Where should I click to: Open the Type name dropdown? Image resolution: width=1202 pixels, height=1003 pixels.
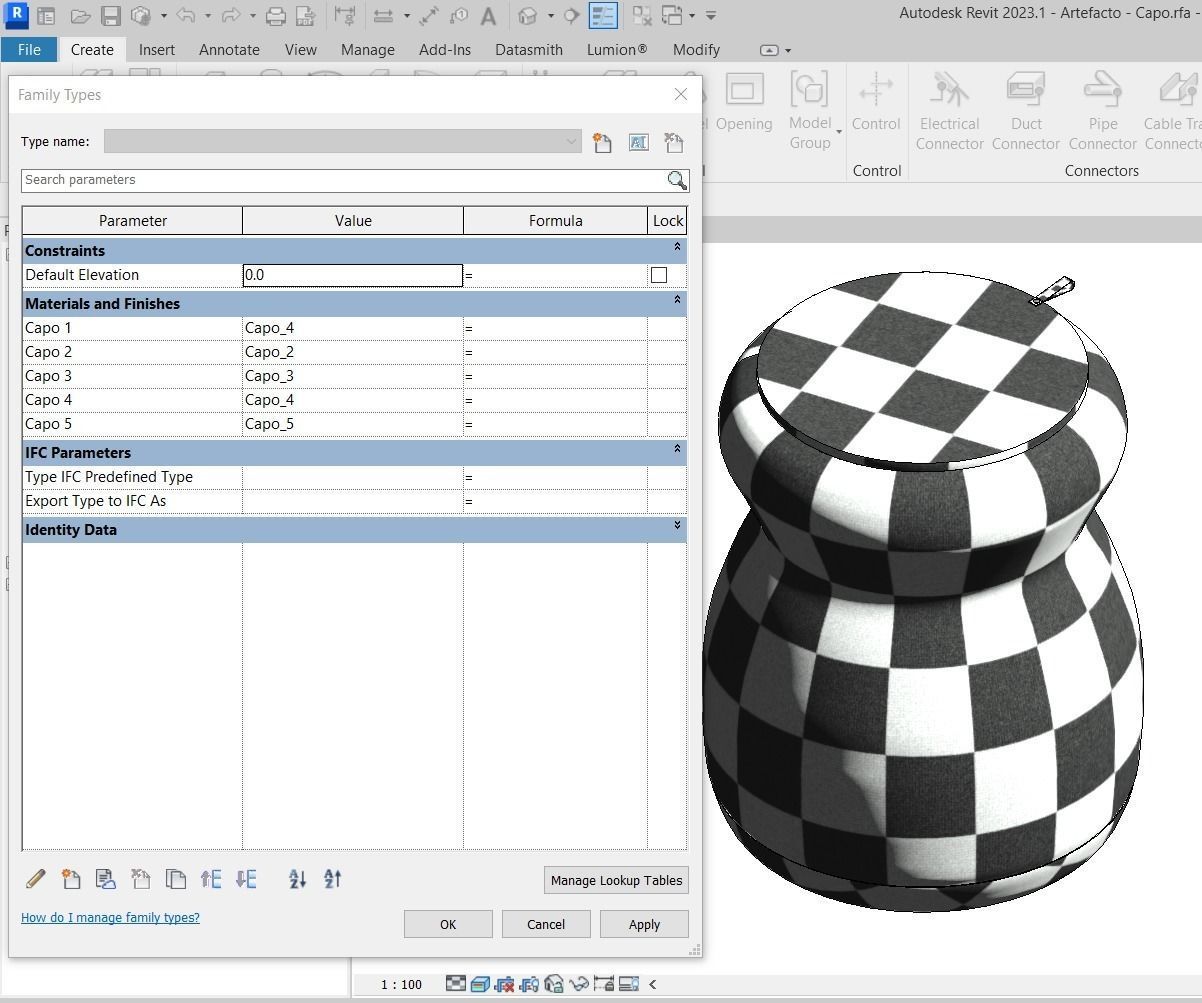pyautogui.click(x=571, y=142)
